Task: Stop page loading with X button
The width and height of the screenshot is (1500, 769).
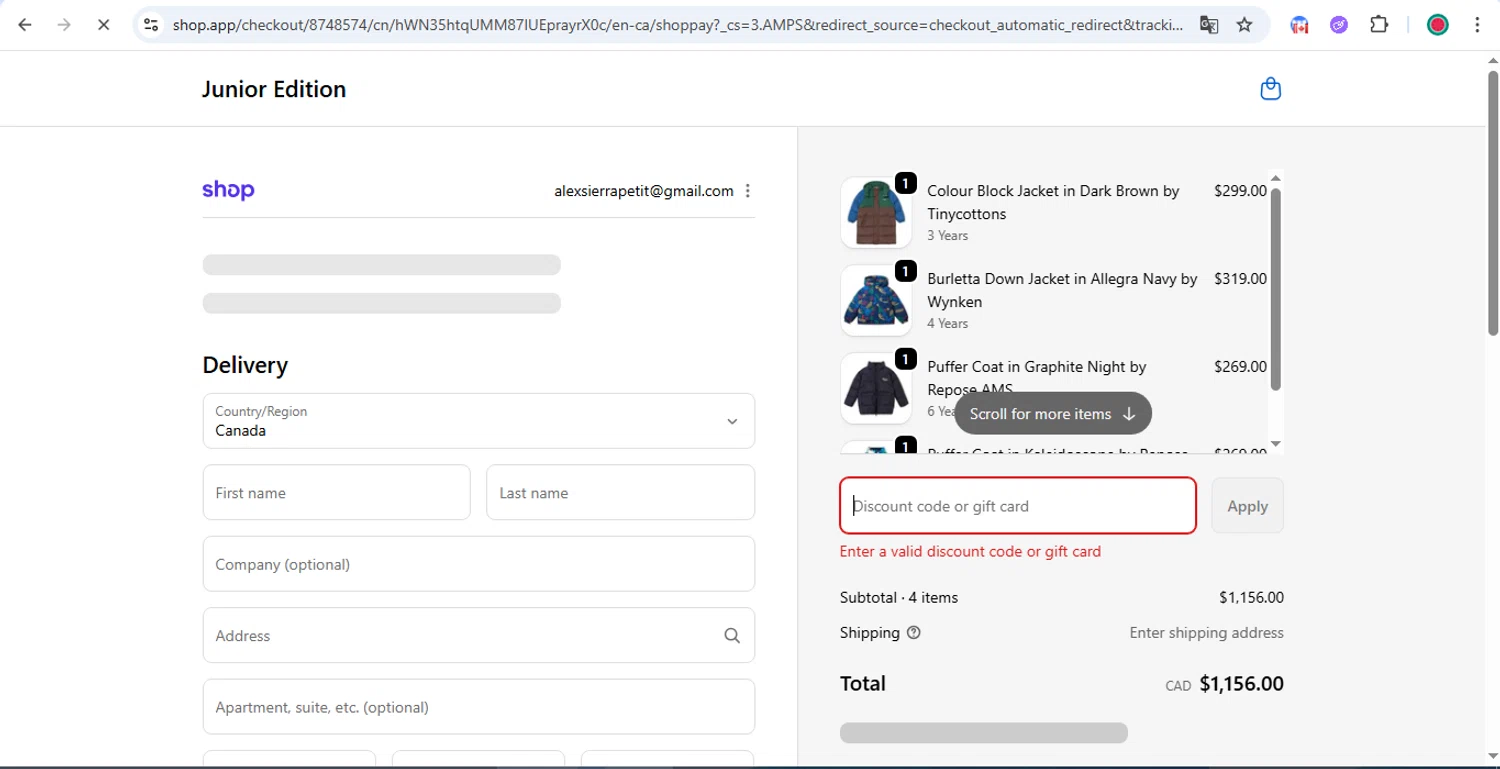Action: (x=103, y=25)
